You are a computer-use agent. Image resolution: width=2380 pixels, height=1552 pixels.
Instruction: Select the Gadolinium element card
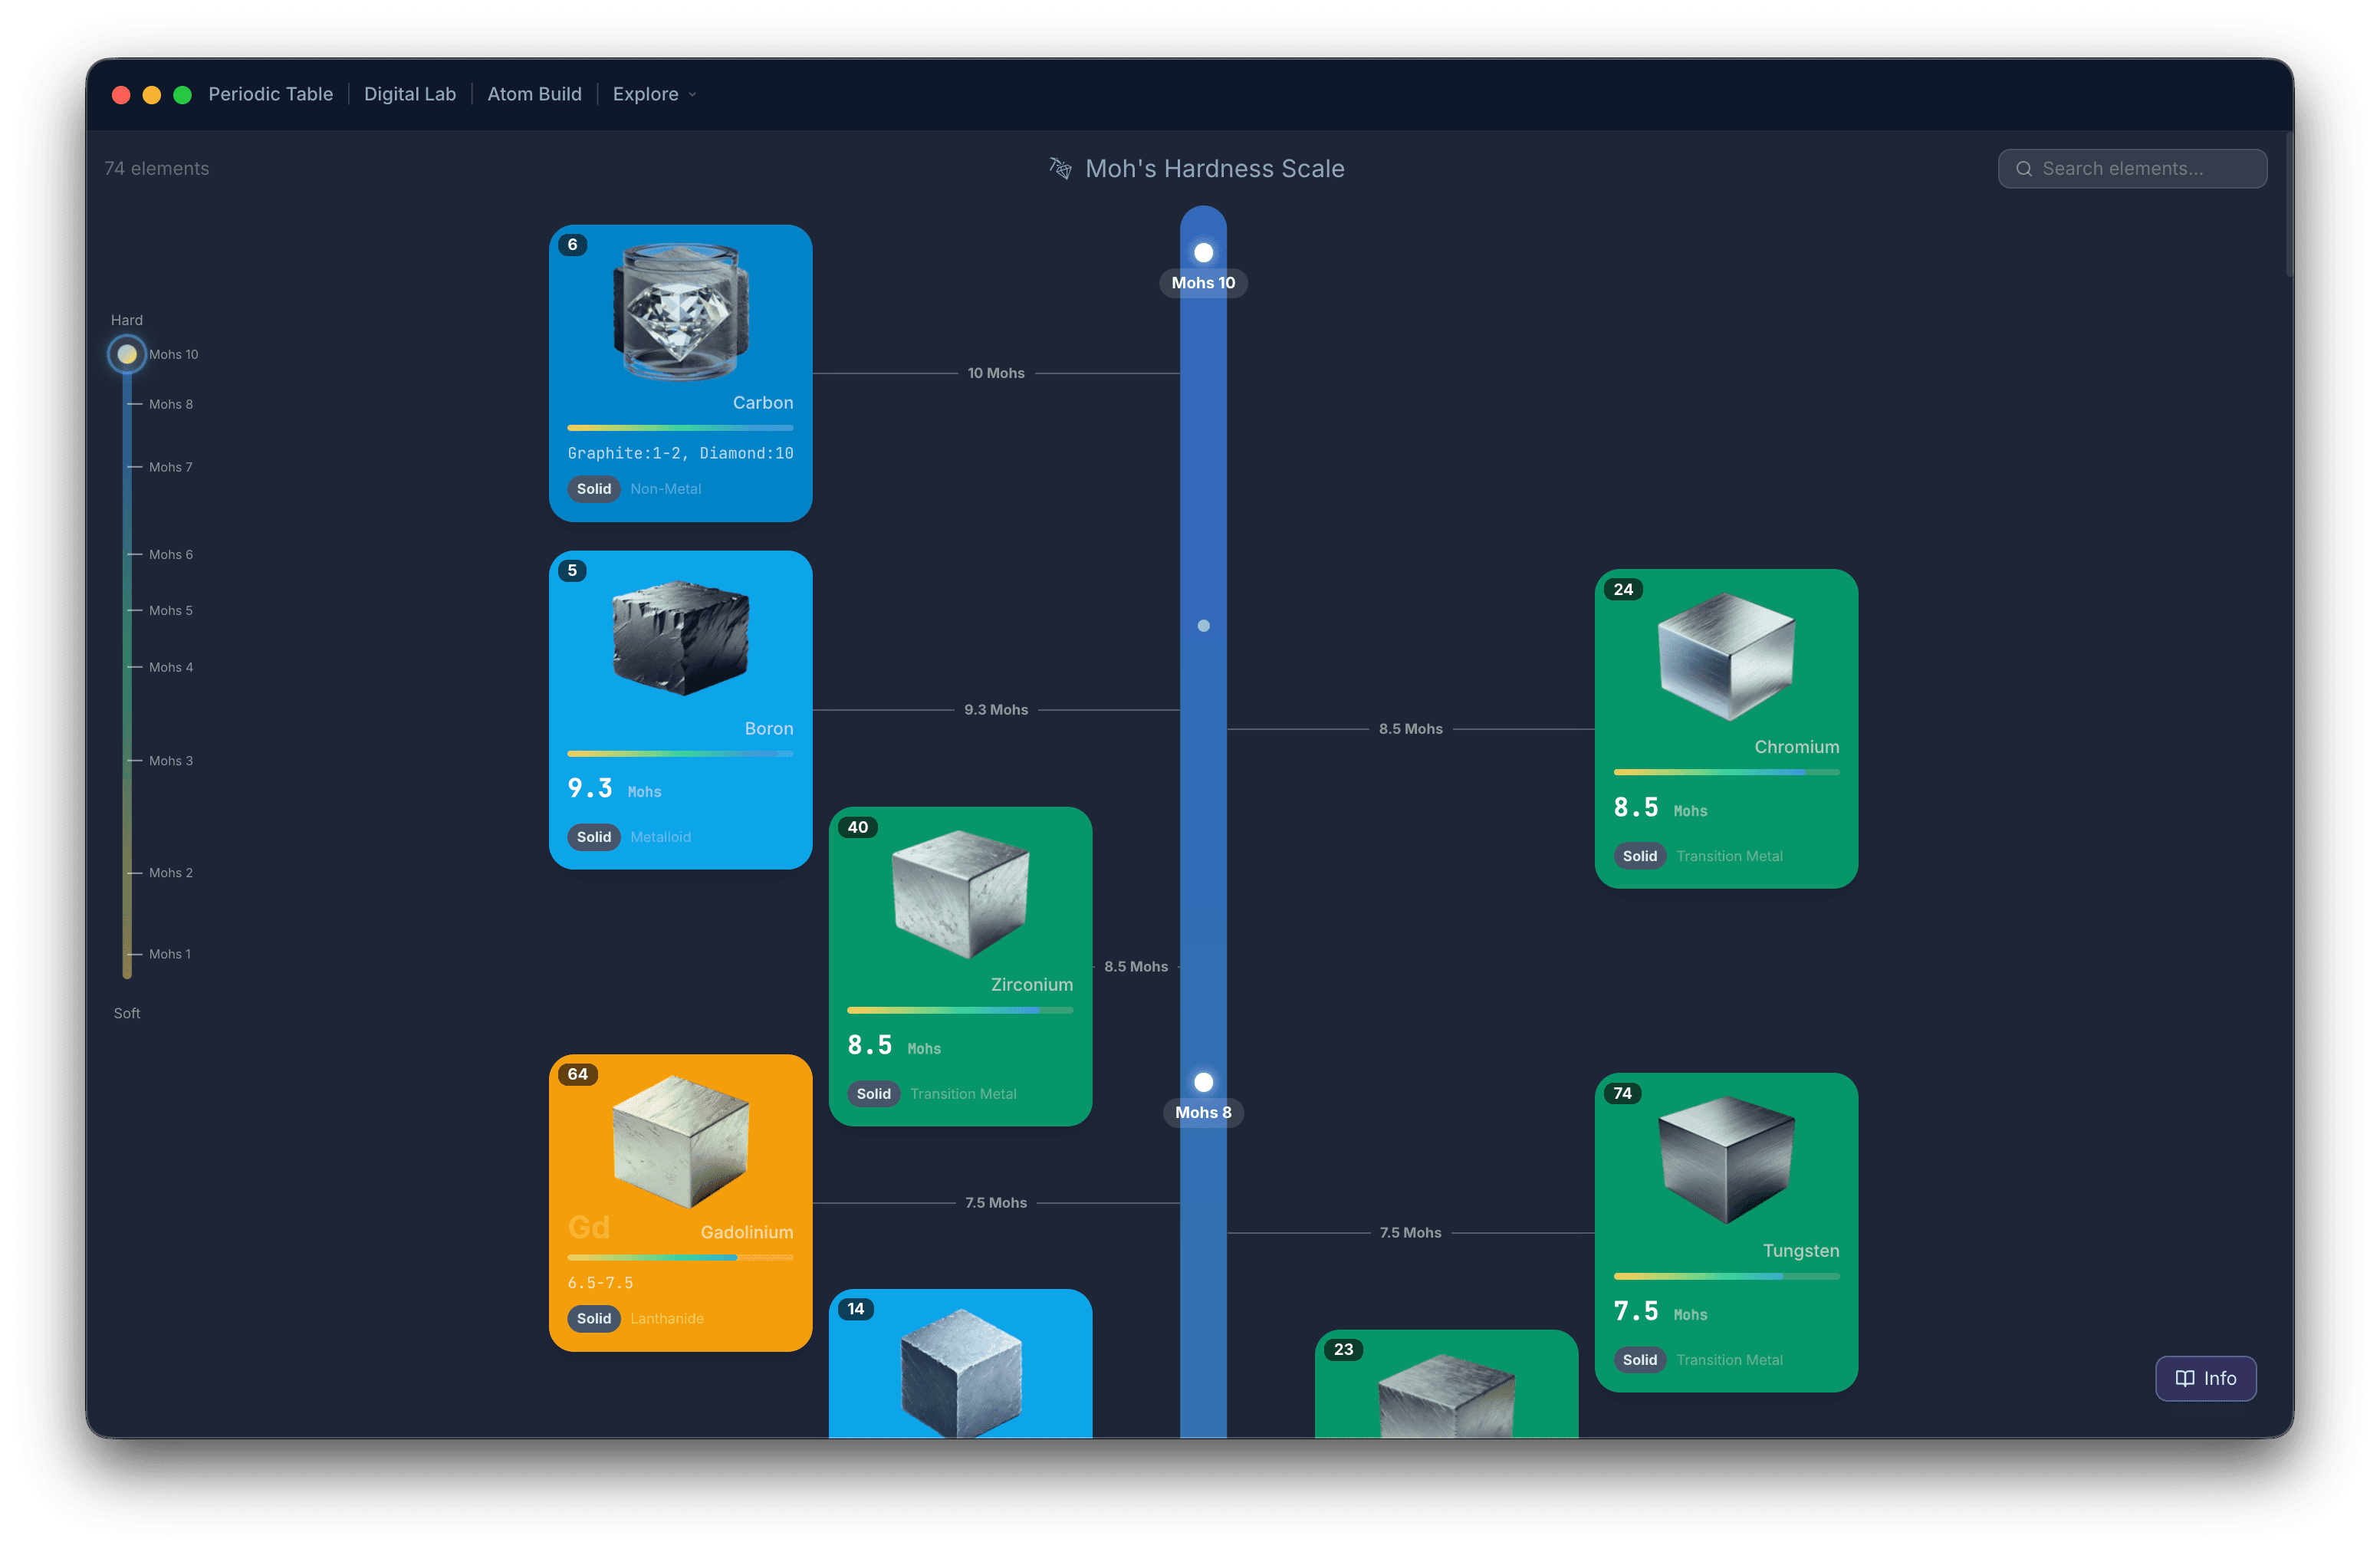(680, 1203)
